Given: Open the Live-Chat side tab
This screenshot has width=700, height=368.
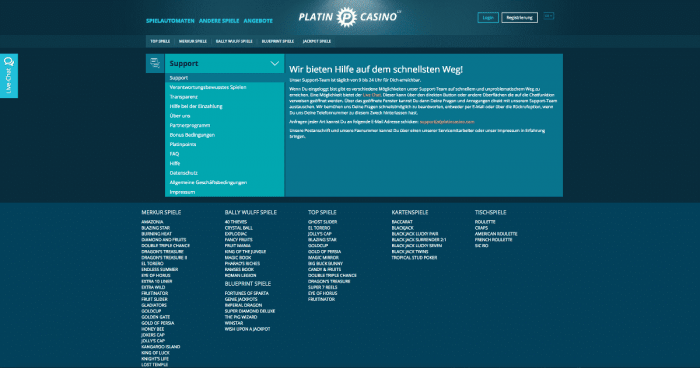Looking at the screenshot, I should point(8,75).
